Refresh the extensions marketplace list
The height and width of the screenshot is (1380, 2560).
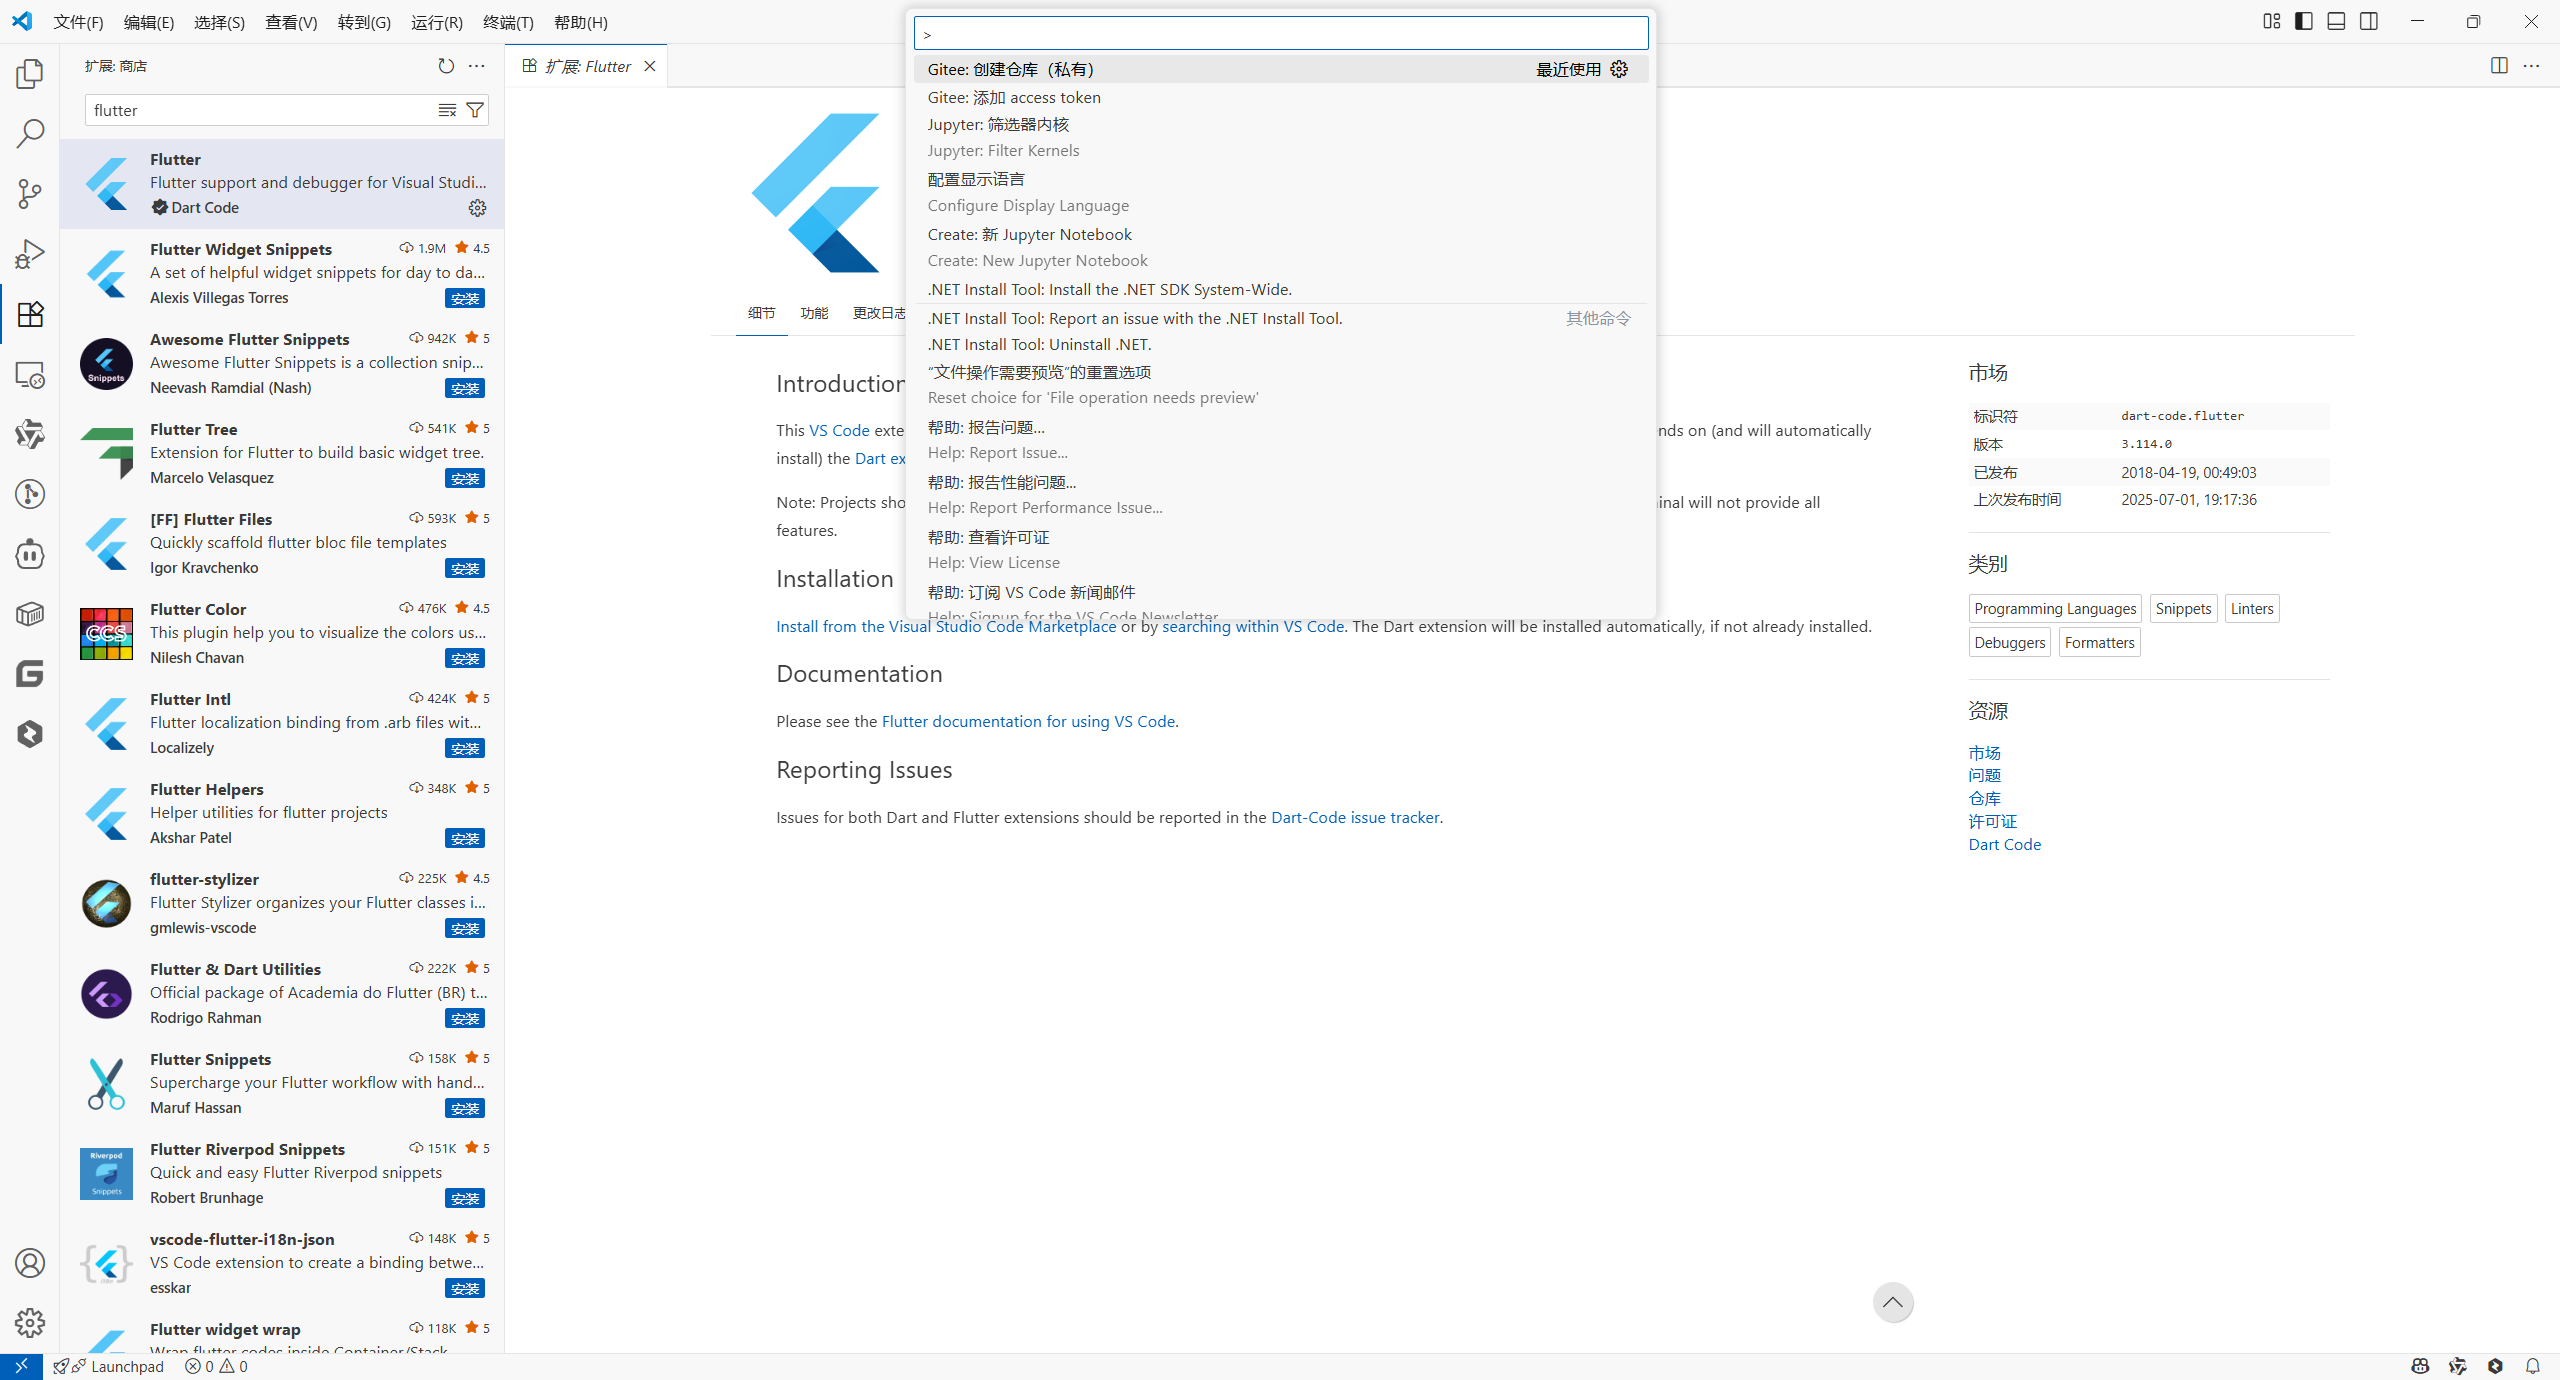click(x=446, y=66)
